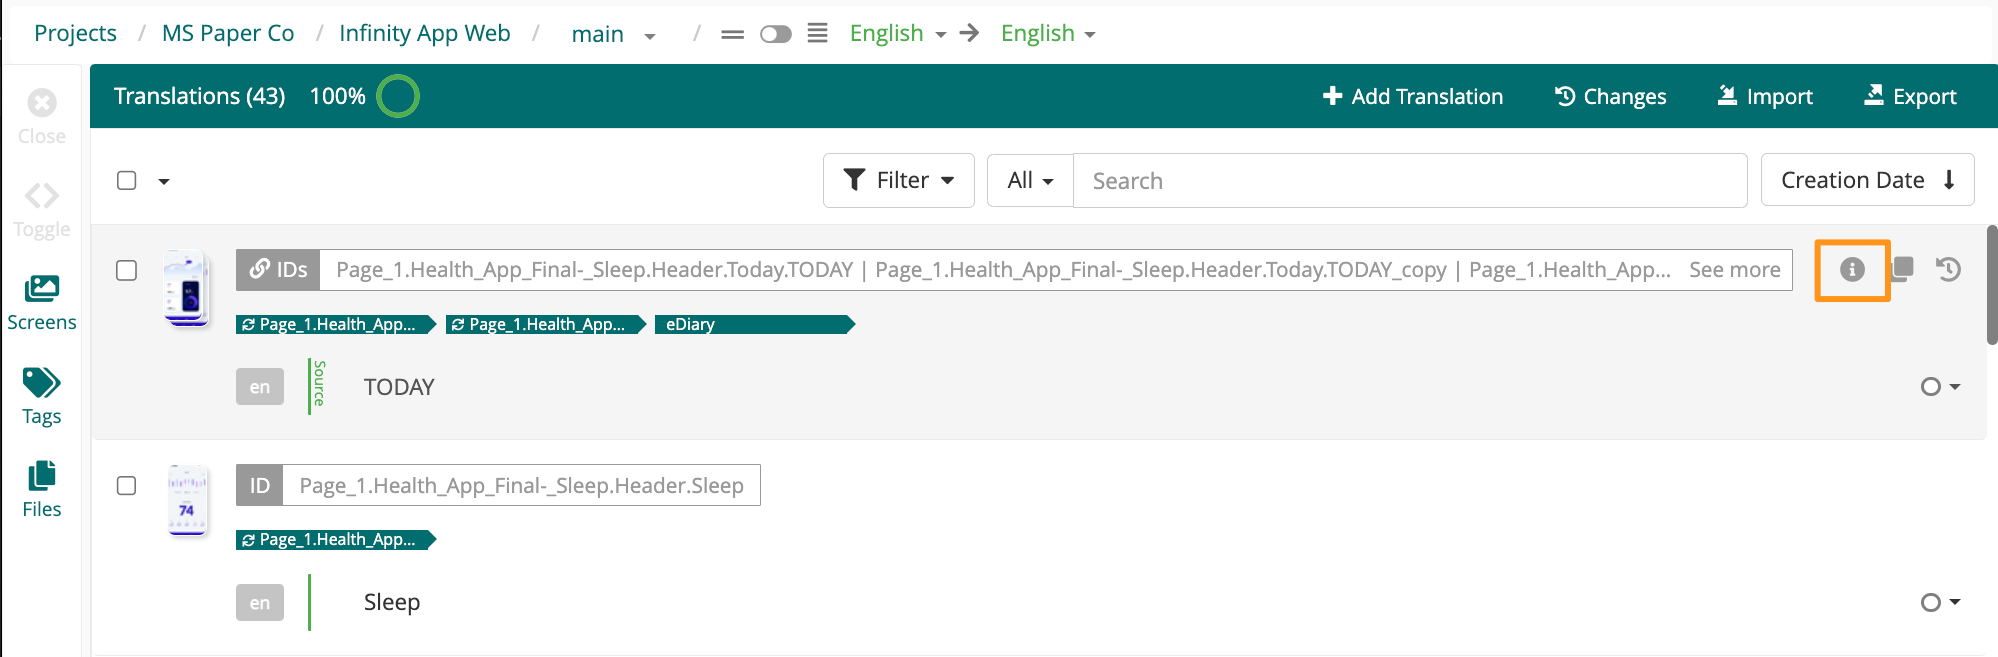The image size is (1998, 657).
Task: Open history icon for TODAY translation
Action: coord(1948,269)
